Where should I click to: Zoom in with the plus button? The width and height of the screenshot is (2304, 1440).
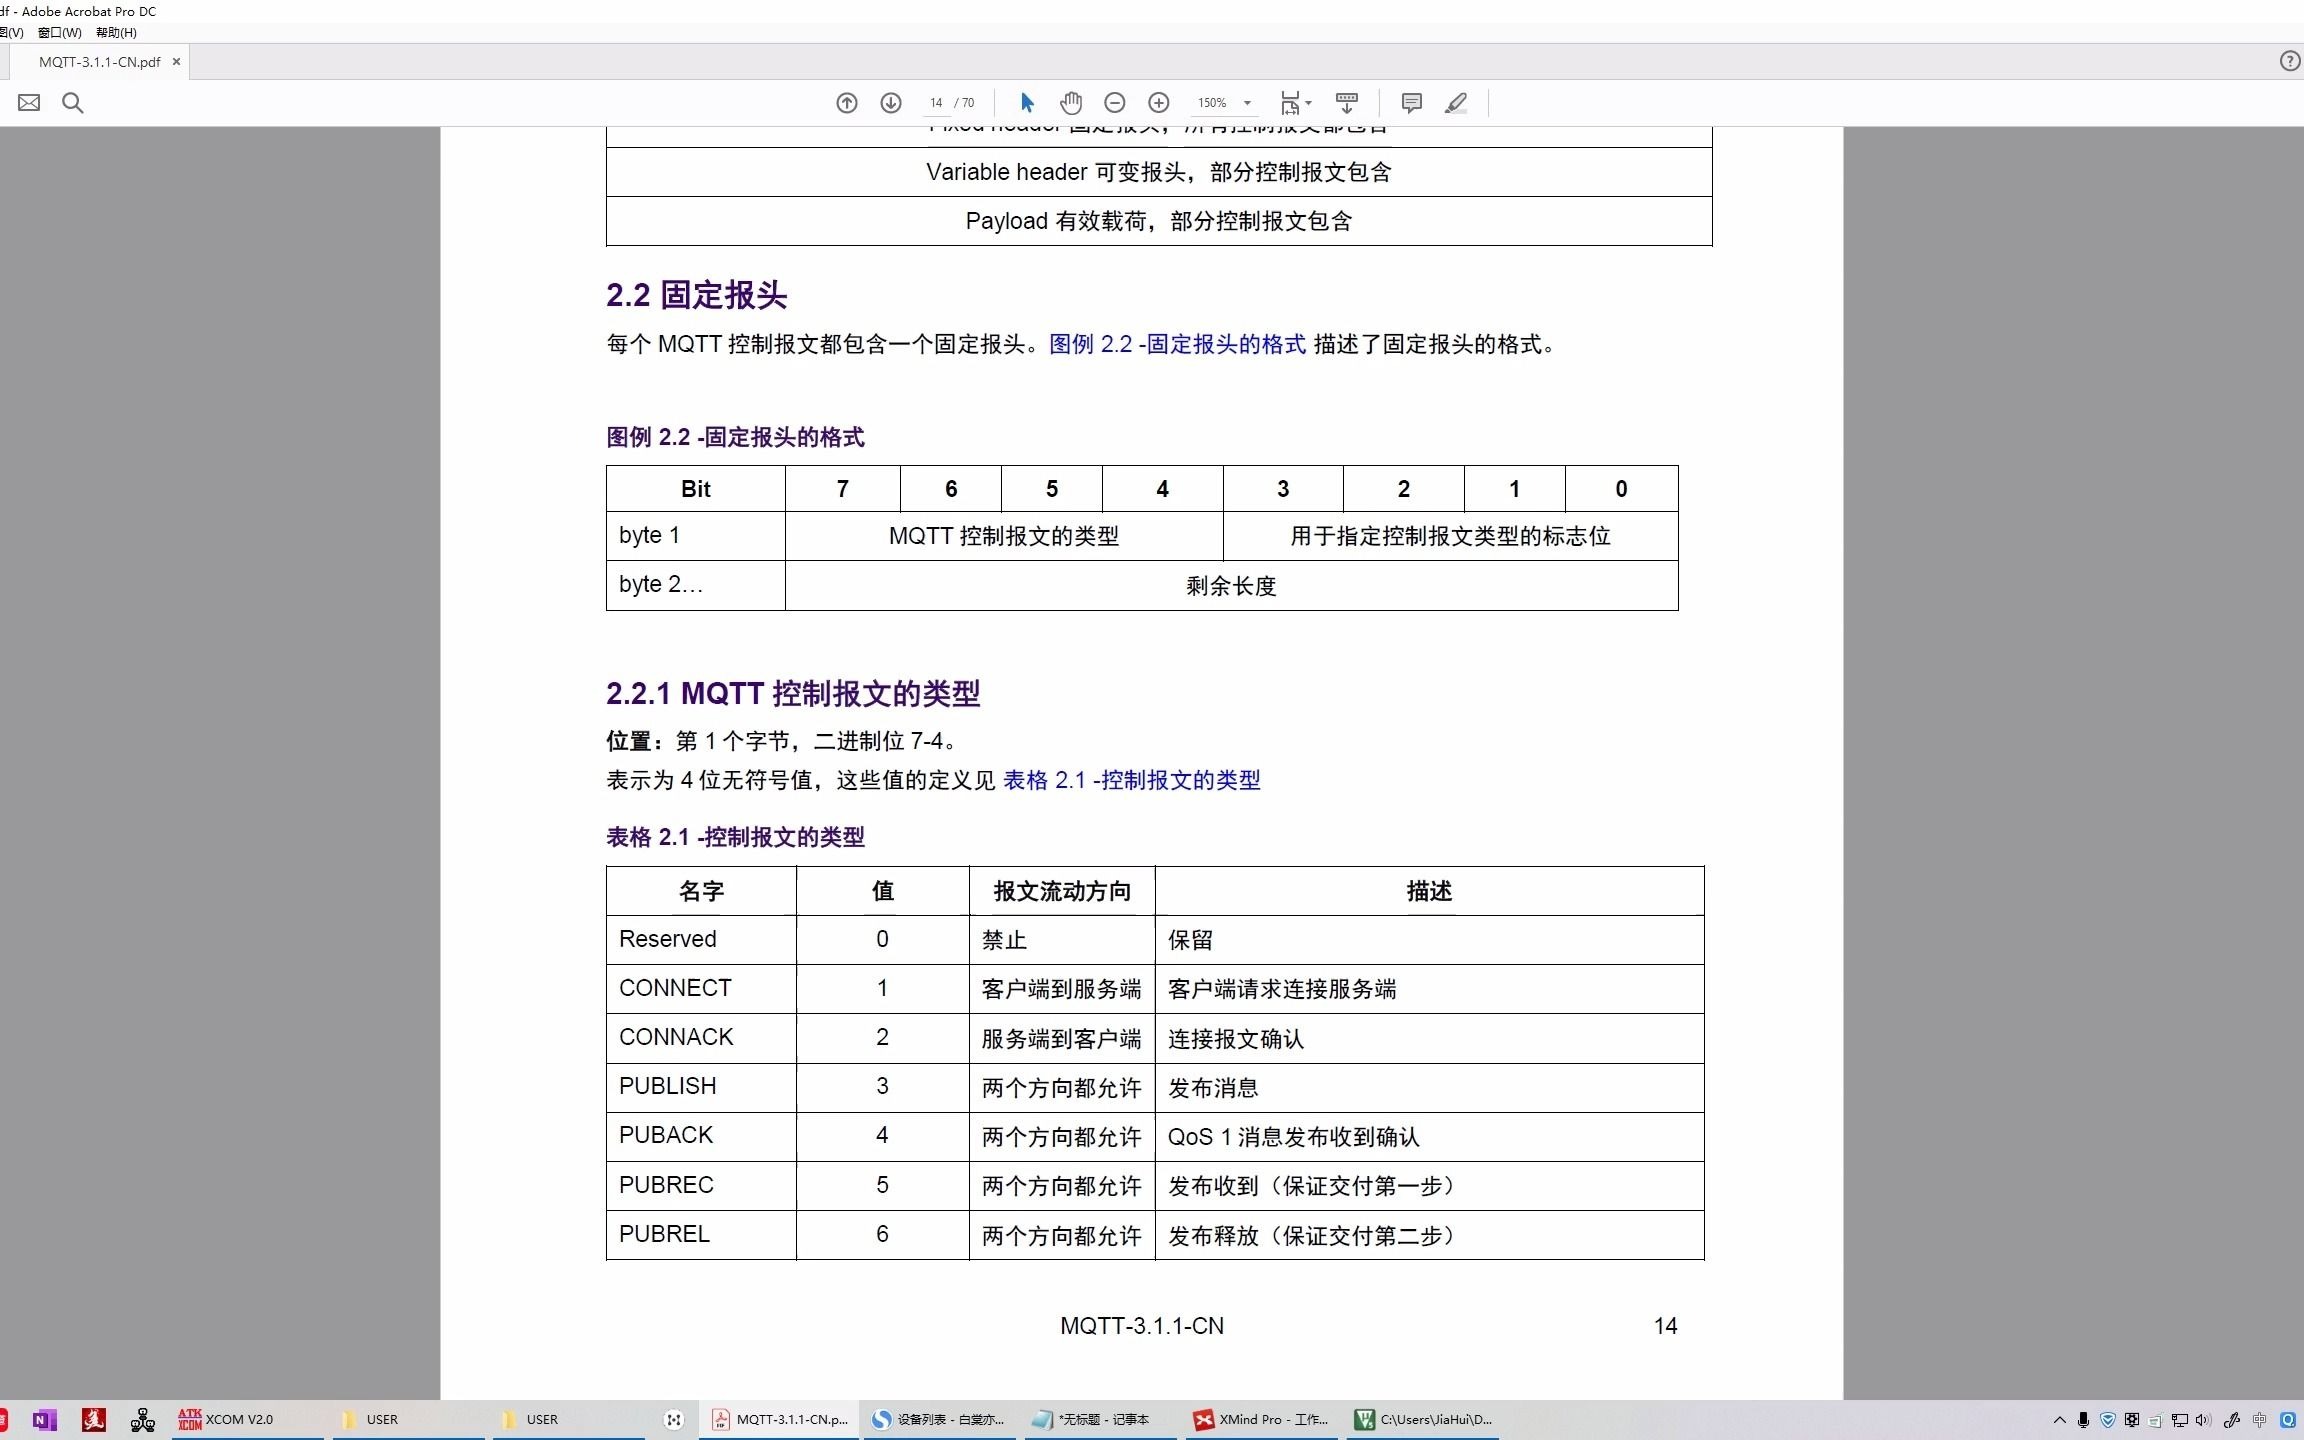[1159, 103]
